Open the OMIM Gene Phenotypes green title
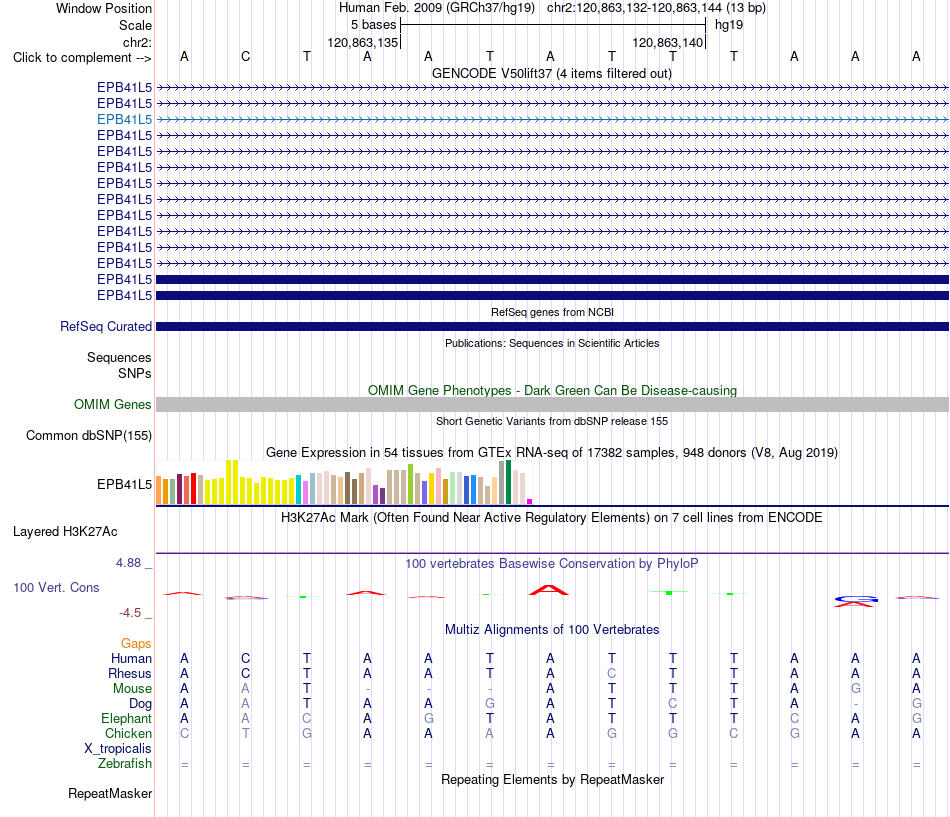The image size is (950, 817). pos(552,390)
